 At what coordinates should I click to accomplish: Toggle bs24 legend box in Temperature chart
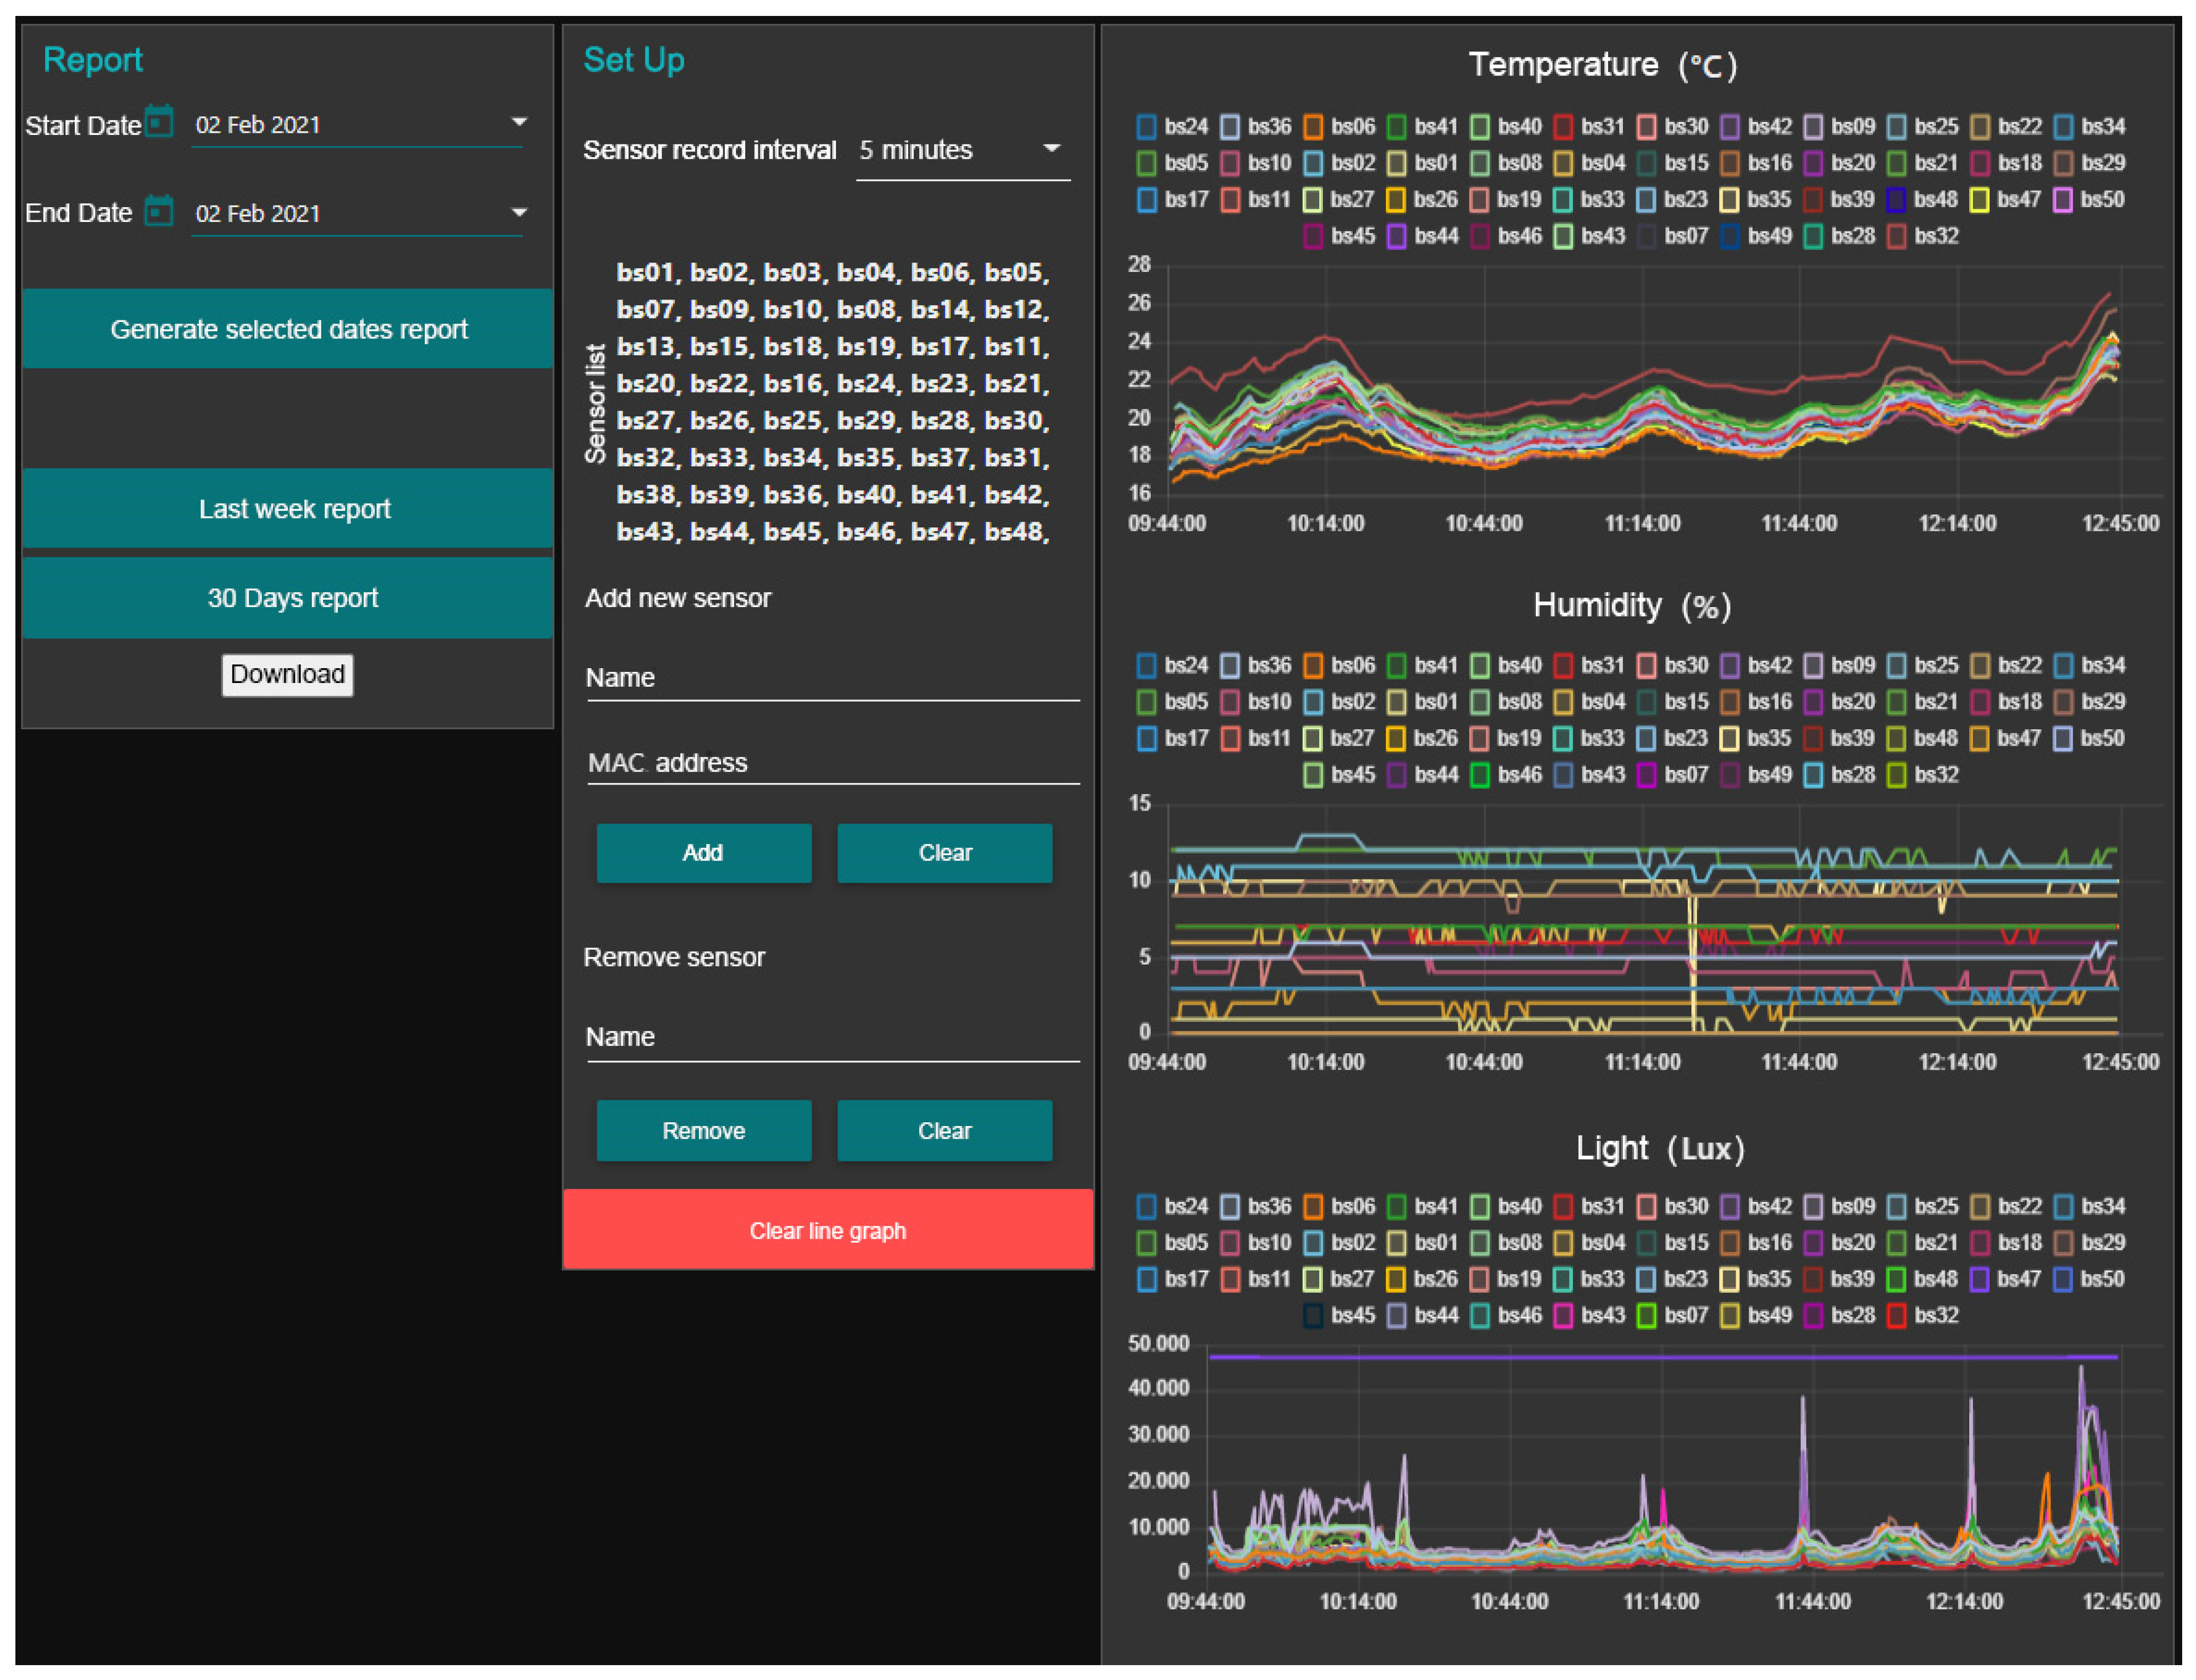point(1147,127)
